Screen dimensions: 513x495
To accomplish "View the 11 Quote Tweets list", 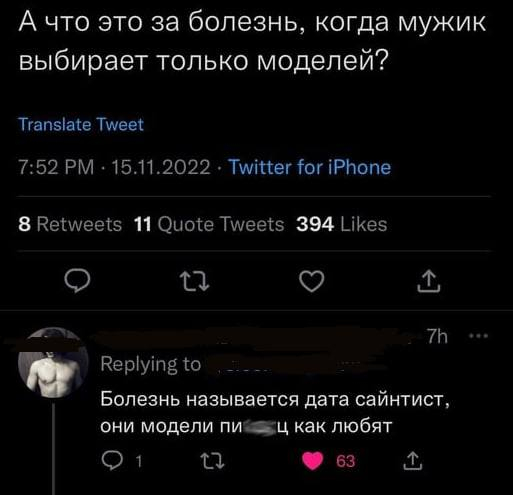I will point(209,224).
